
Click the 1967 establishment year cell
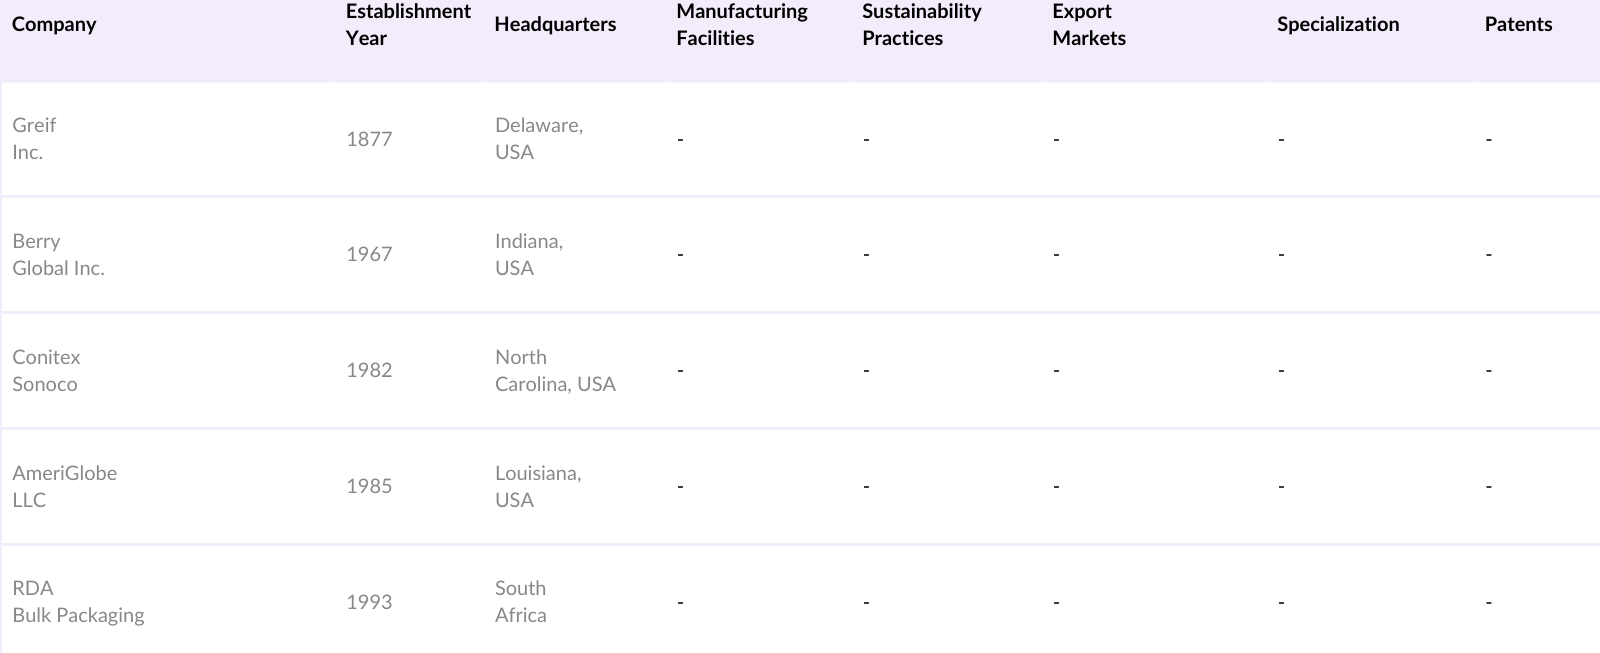point(369,254)
